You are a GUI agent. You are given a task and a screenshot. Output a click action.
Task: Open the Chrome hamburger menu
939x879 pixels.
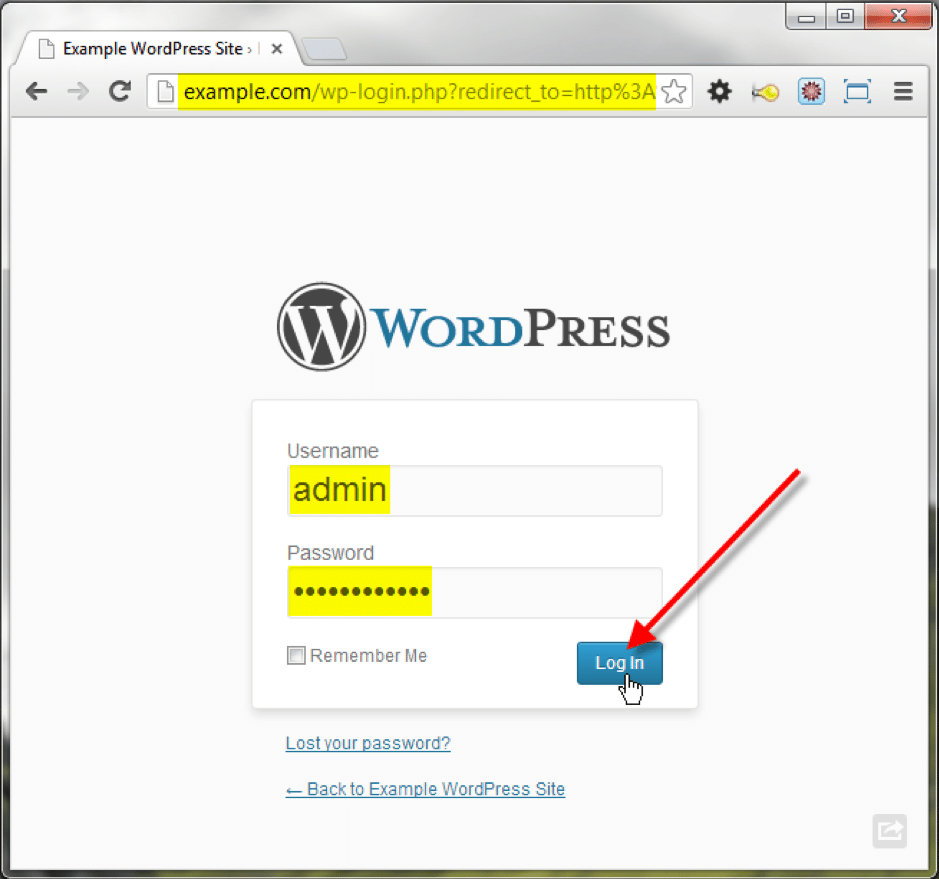tap(903, 92)
